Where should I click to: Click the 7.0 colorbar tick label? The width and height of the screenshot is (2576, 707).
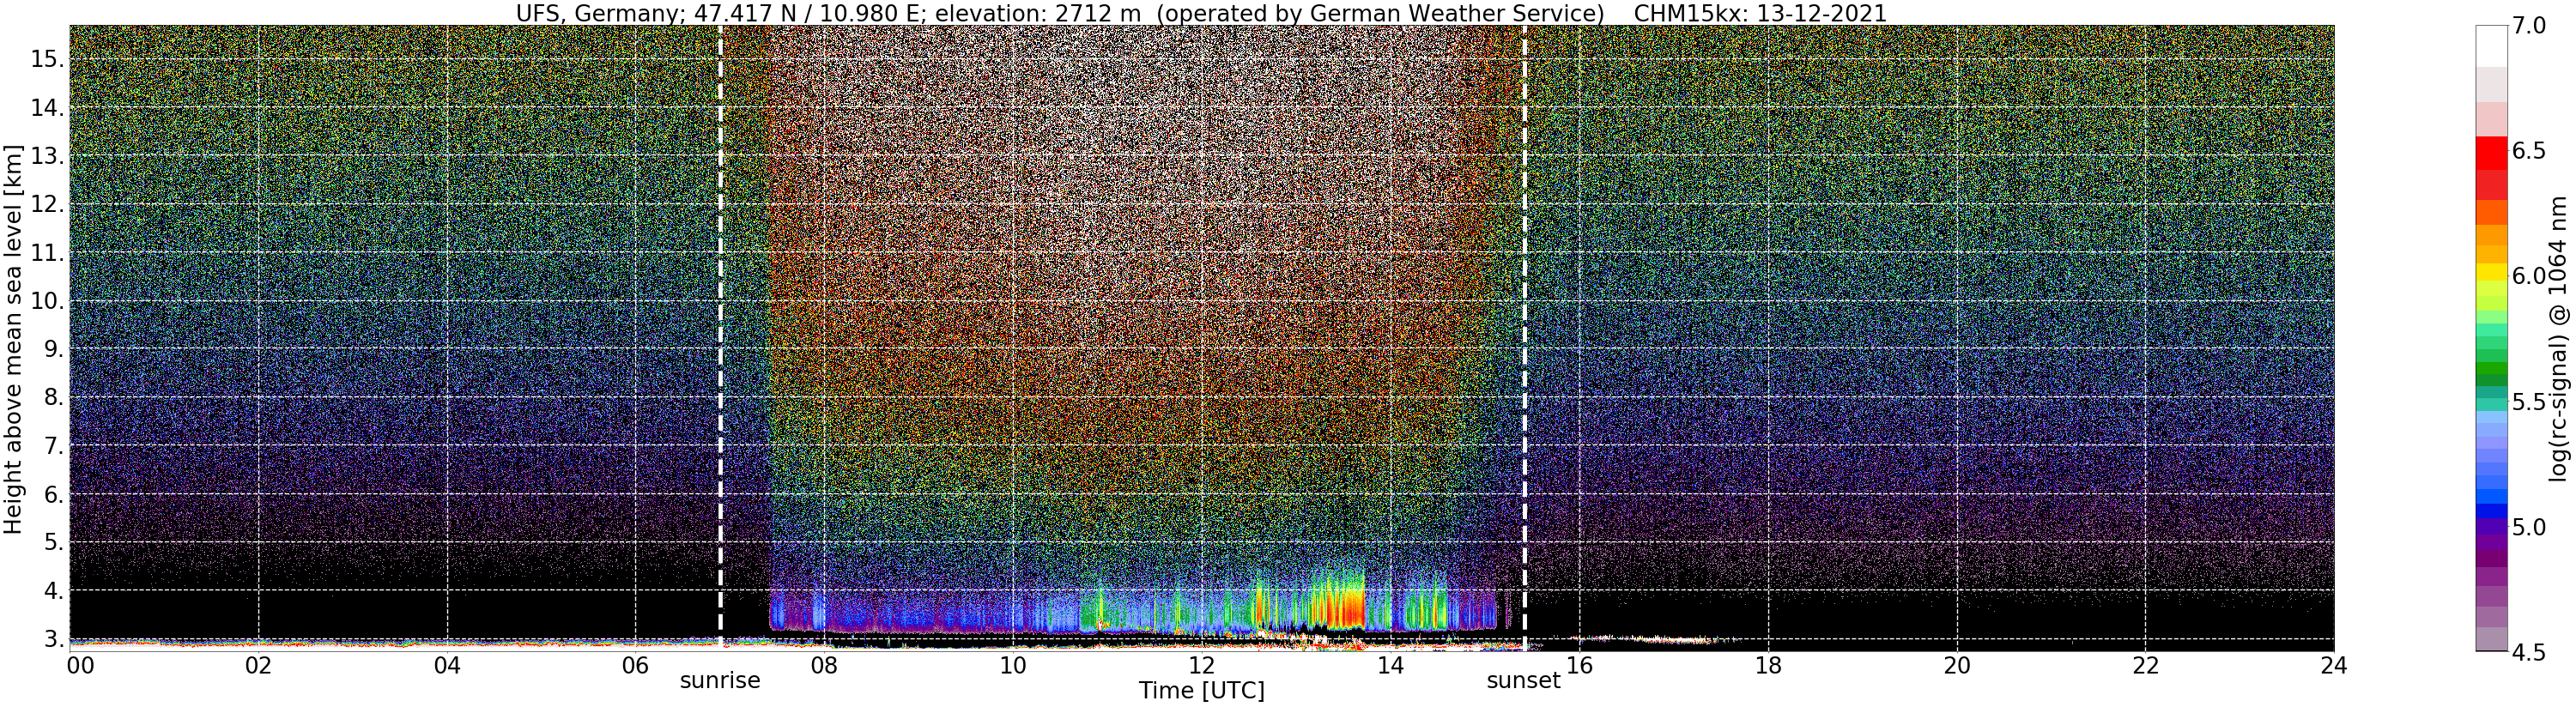click(x=2528, y=26)
